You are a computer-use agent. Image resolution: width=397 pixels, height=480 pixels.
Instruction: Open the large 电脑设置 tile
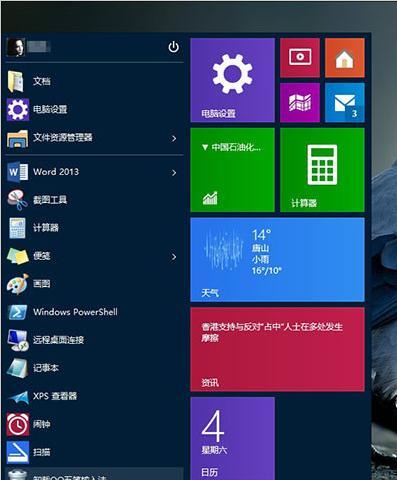[x=233, y=80]
